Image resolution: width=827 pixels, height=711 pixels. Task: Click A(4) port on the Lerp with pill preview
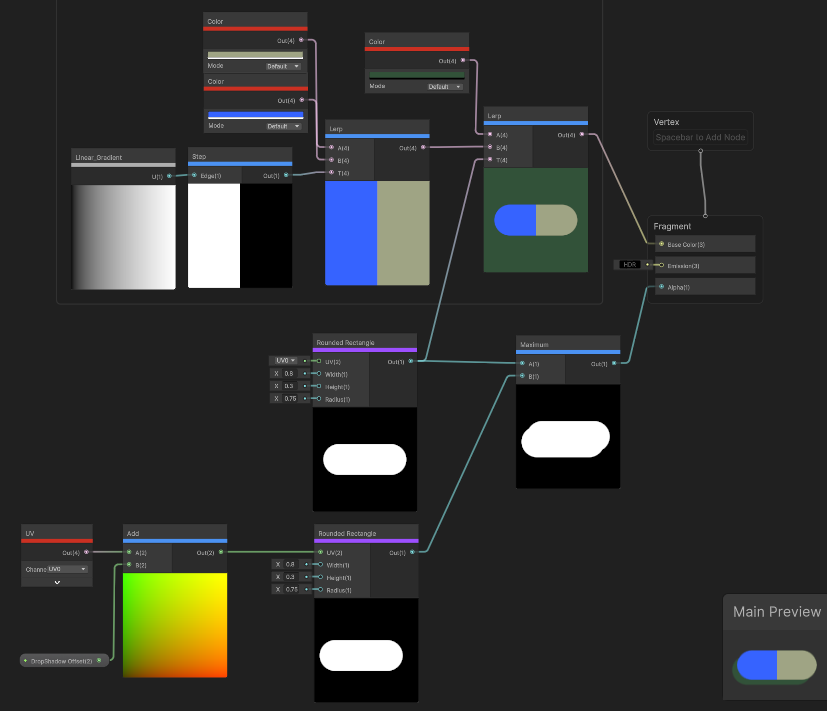click(490, 134)
